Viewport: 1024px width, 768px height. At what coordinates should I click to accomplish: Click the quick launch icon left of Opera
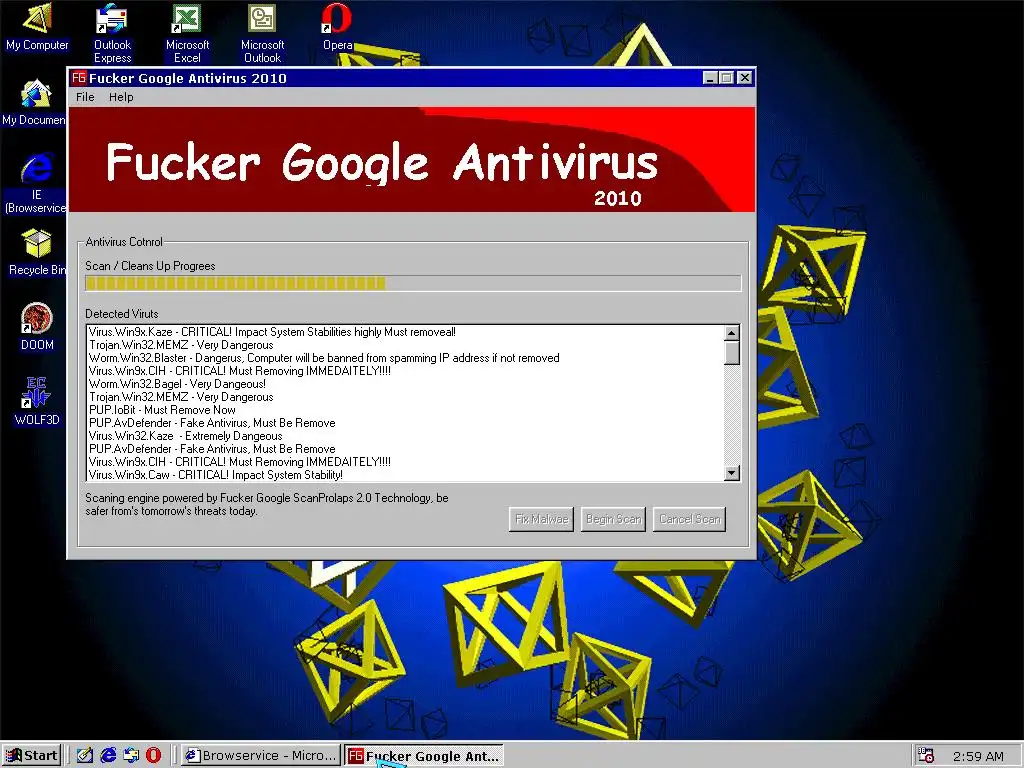(131, 756)
